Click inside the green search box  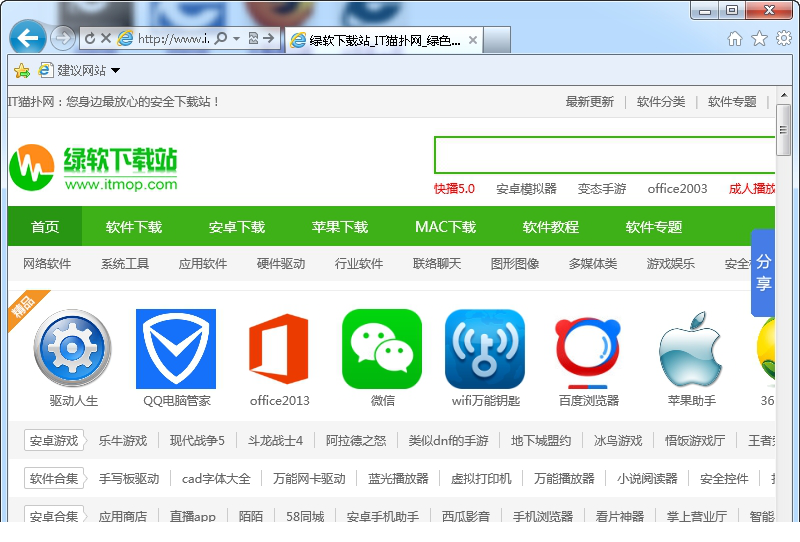click(604, 155)
